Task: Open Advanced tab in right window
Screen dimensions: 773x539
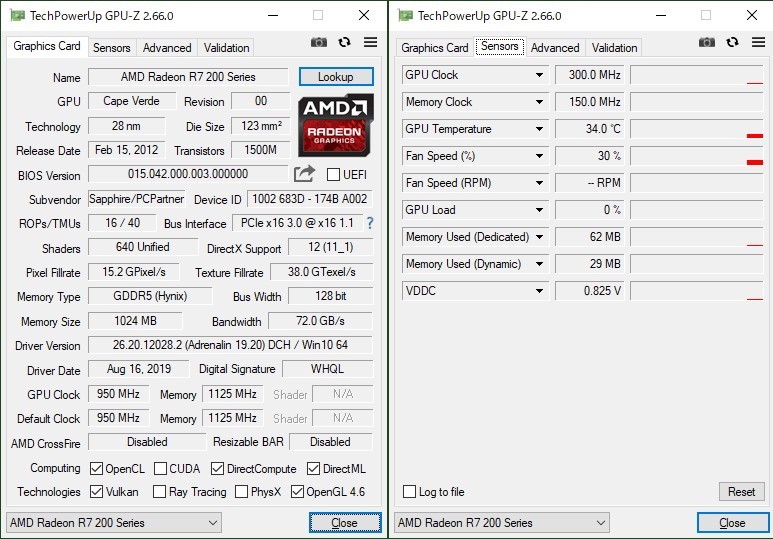Action: click(x=555, y=48)
